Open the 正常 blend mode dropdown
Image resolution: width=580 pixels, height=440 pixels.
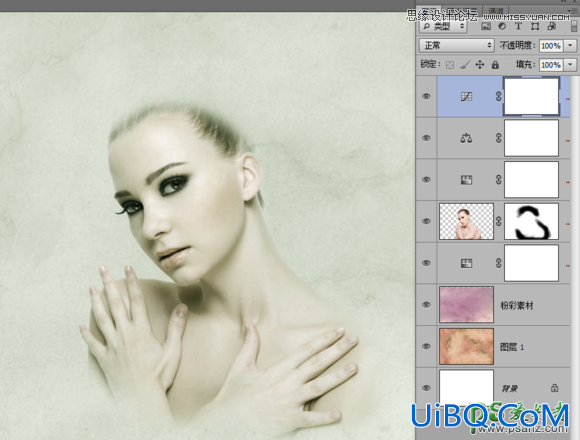tap(456, 45)
